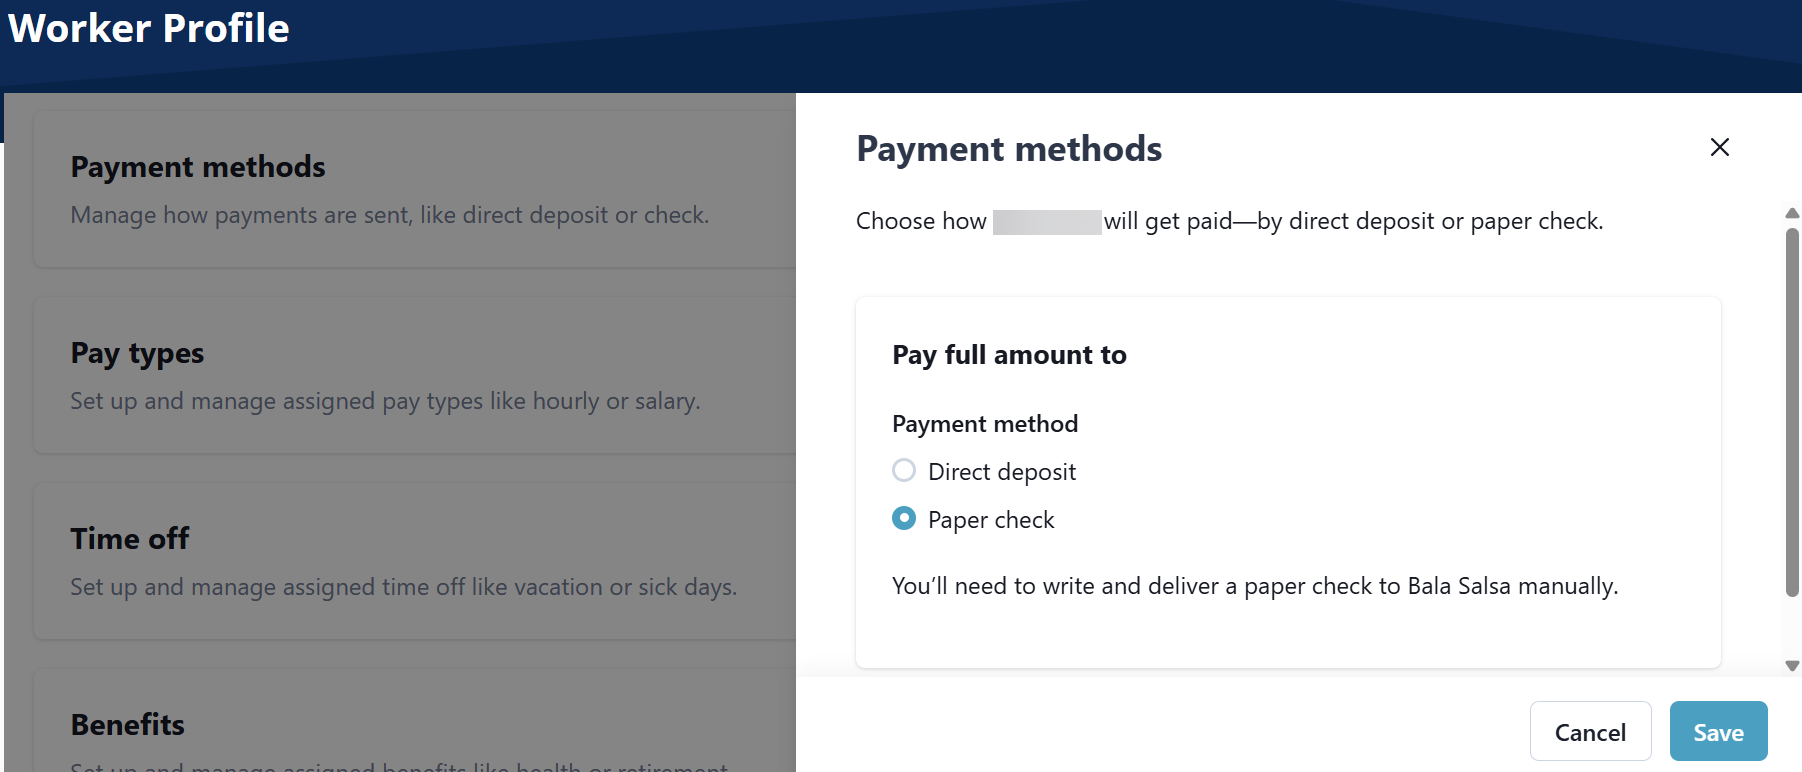1802x772 pixels.
Task: Click the "Paper check" label text
Action: pos(991,520)
